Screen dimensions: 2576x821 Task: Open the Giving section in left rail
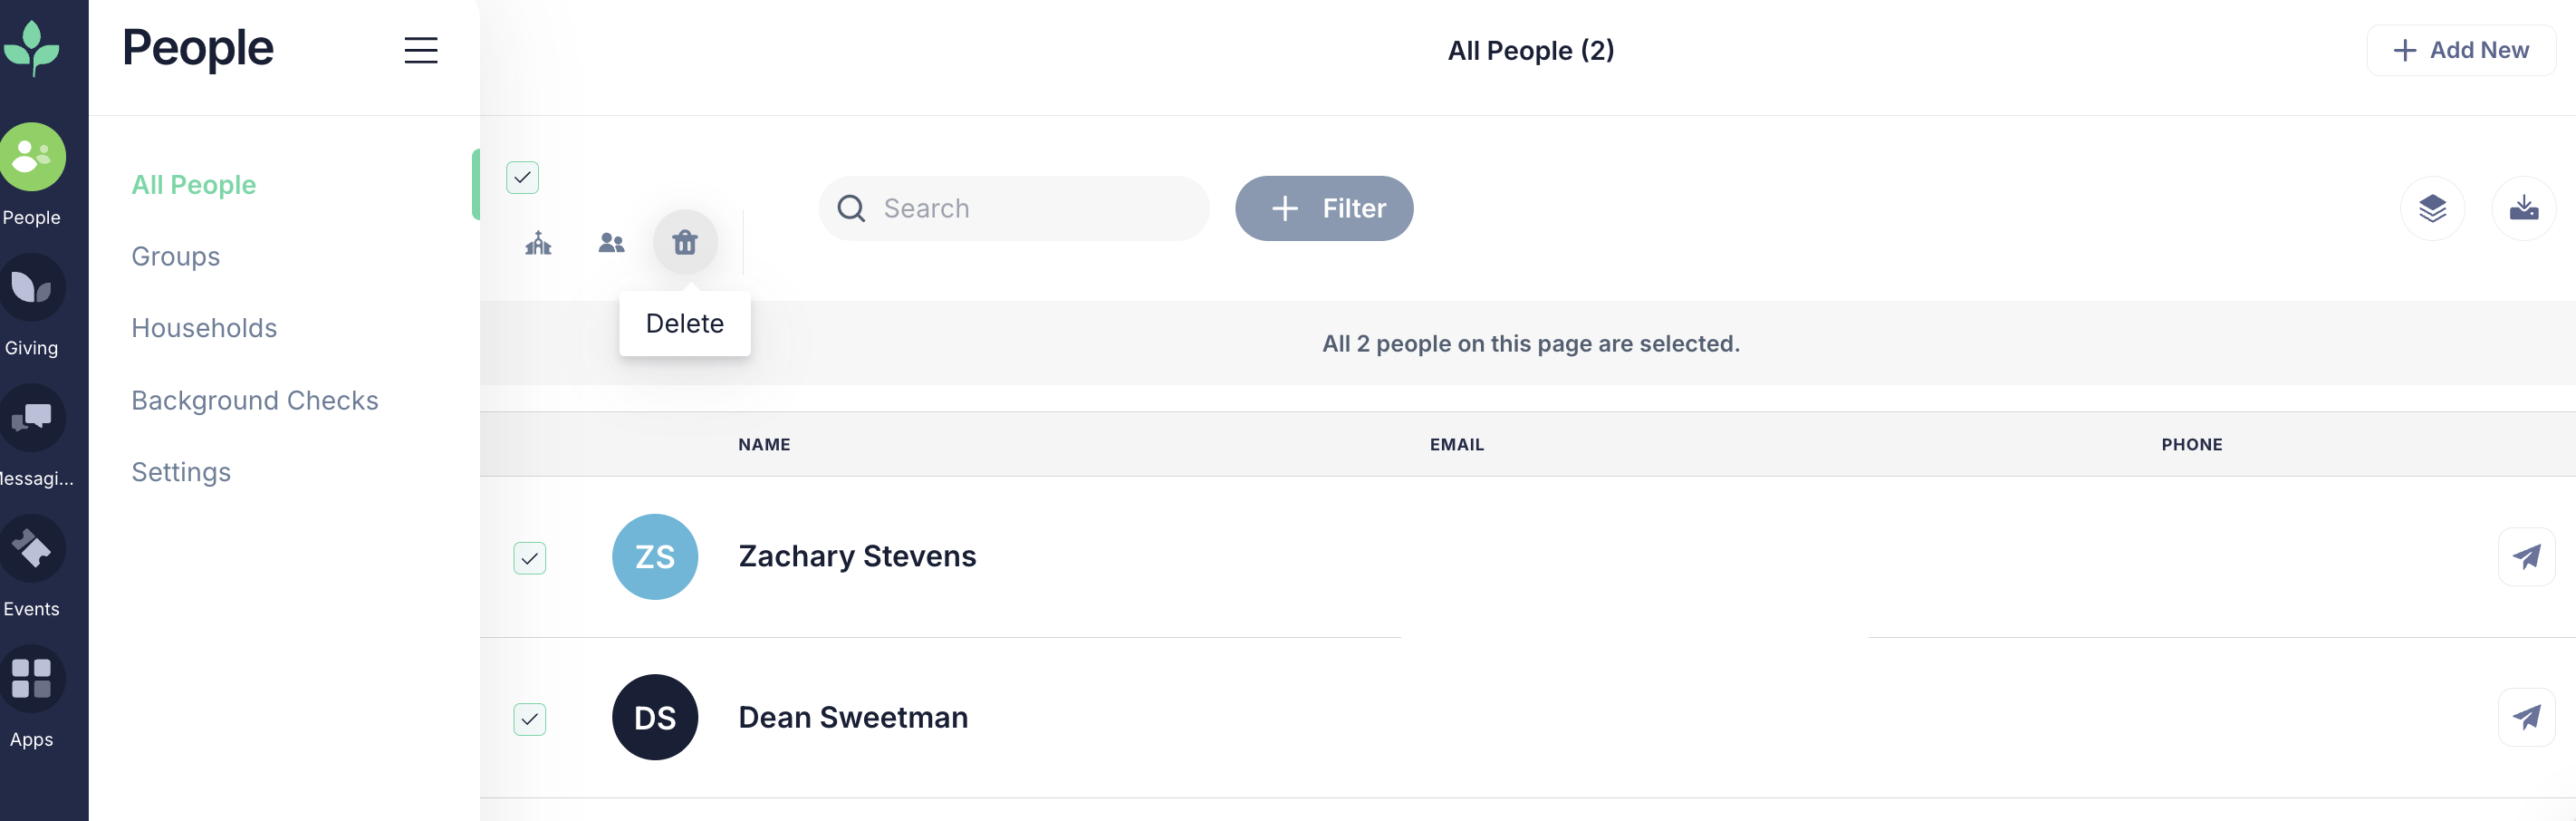[32, 288]
